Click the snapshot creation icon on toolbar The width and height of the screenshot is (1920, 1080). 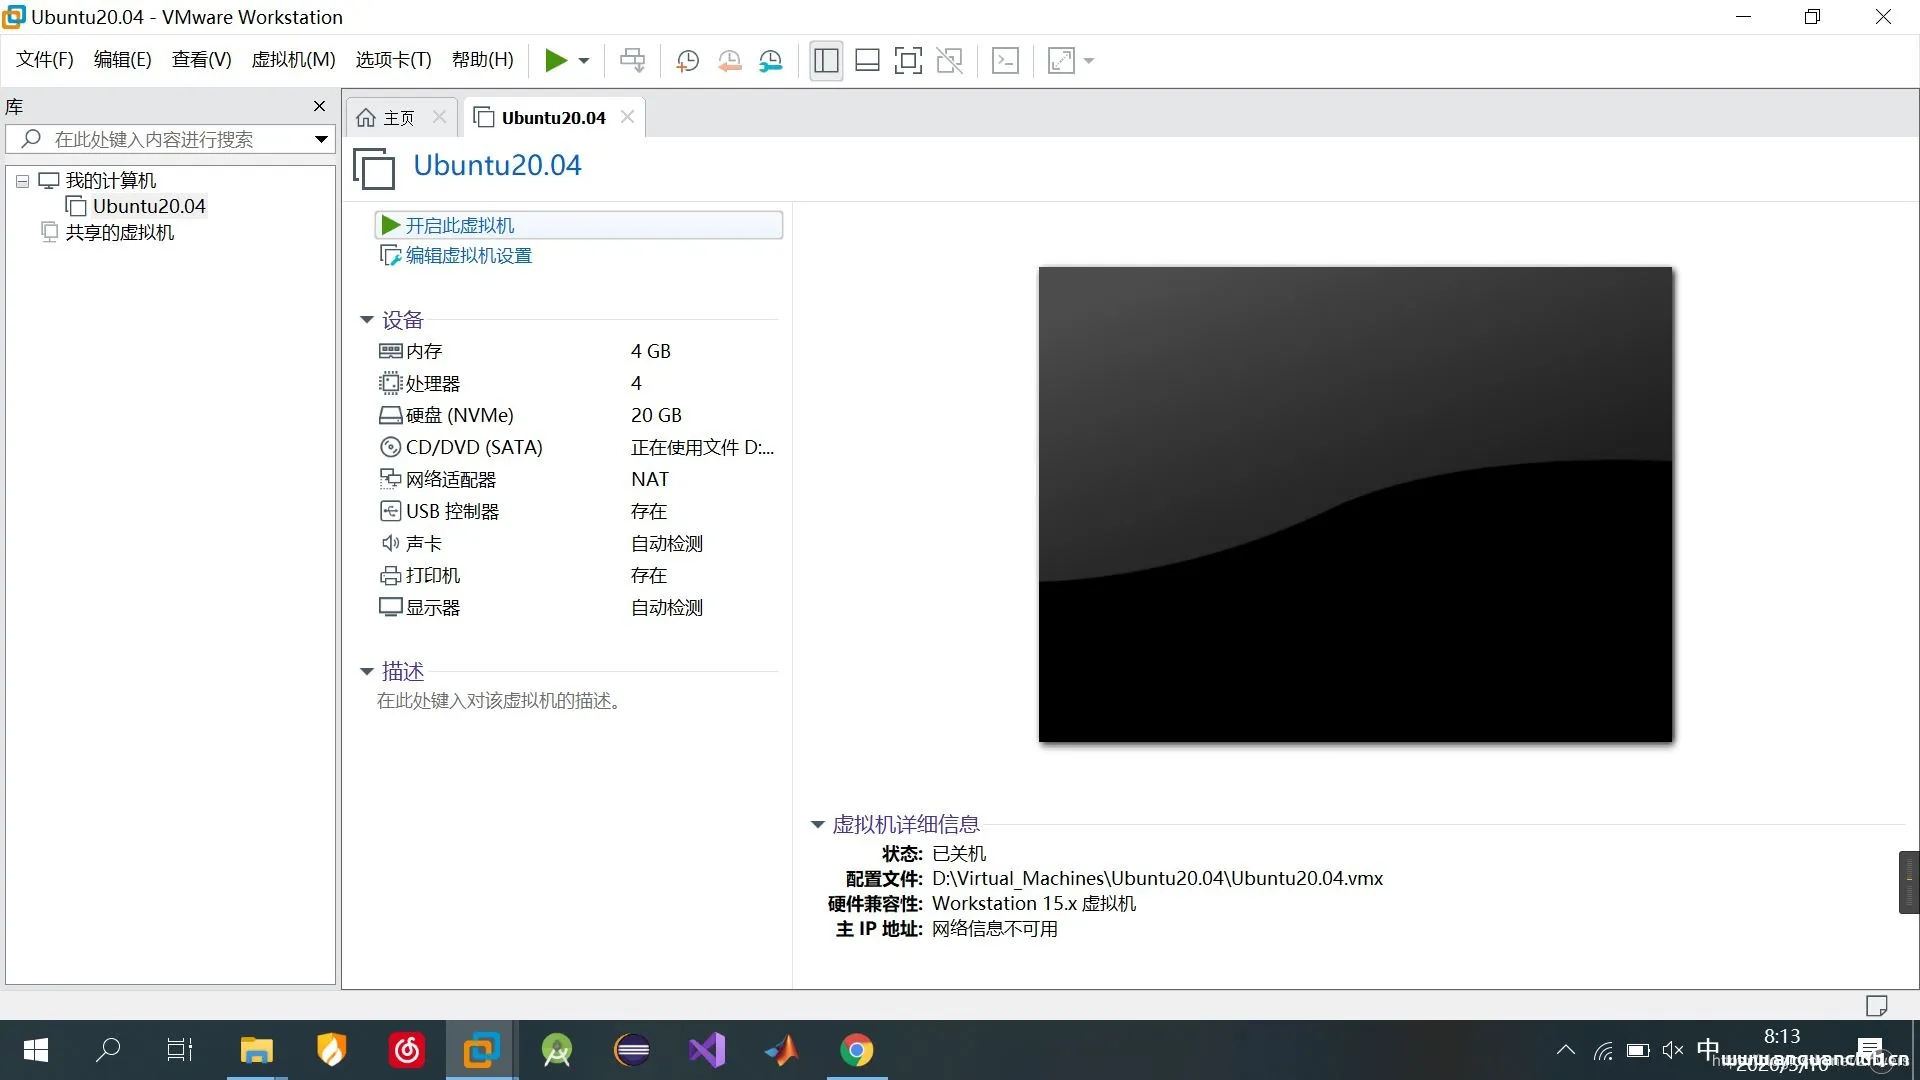coord(687,60)
